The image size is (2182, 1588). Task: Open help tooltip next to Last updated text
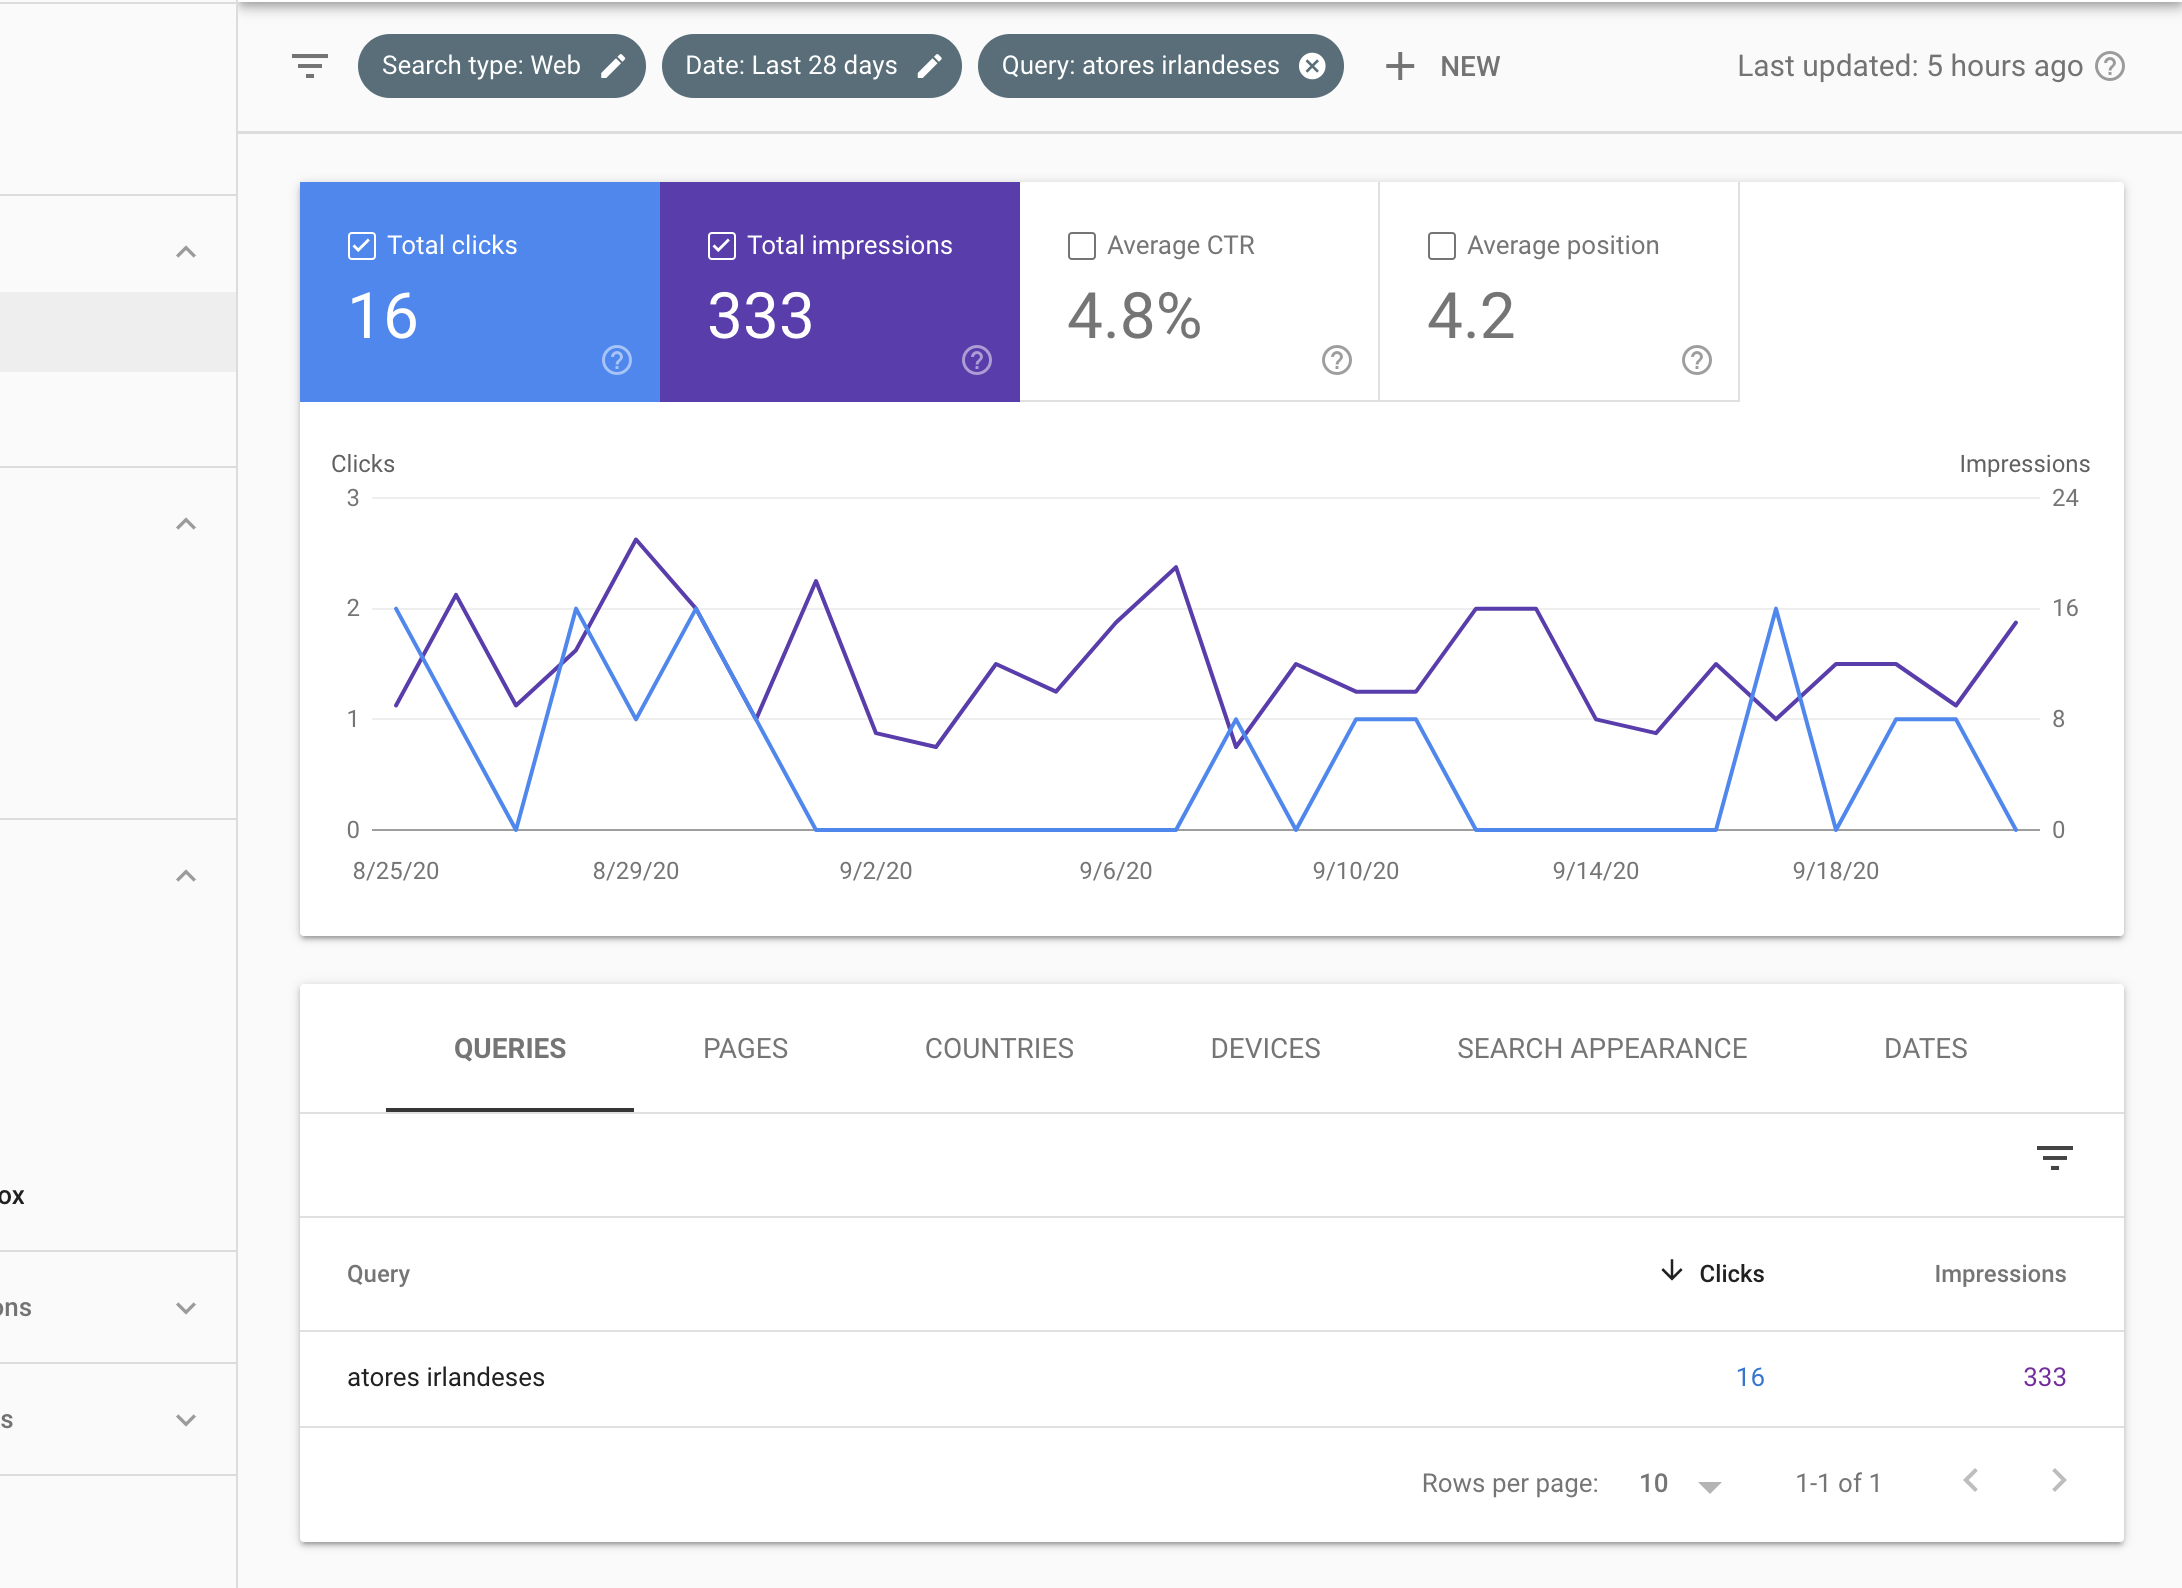2109,66
